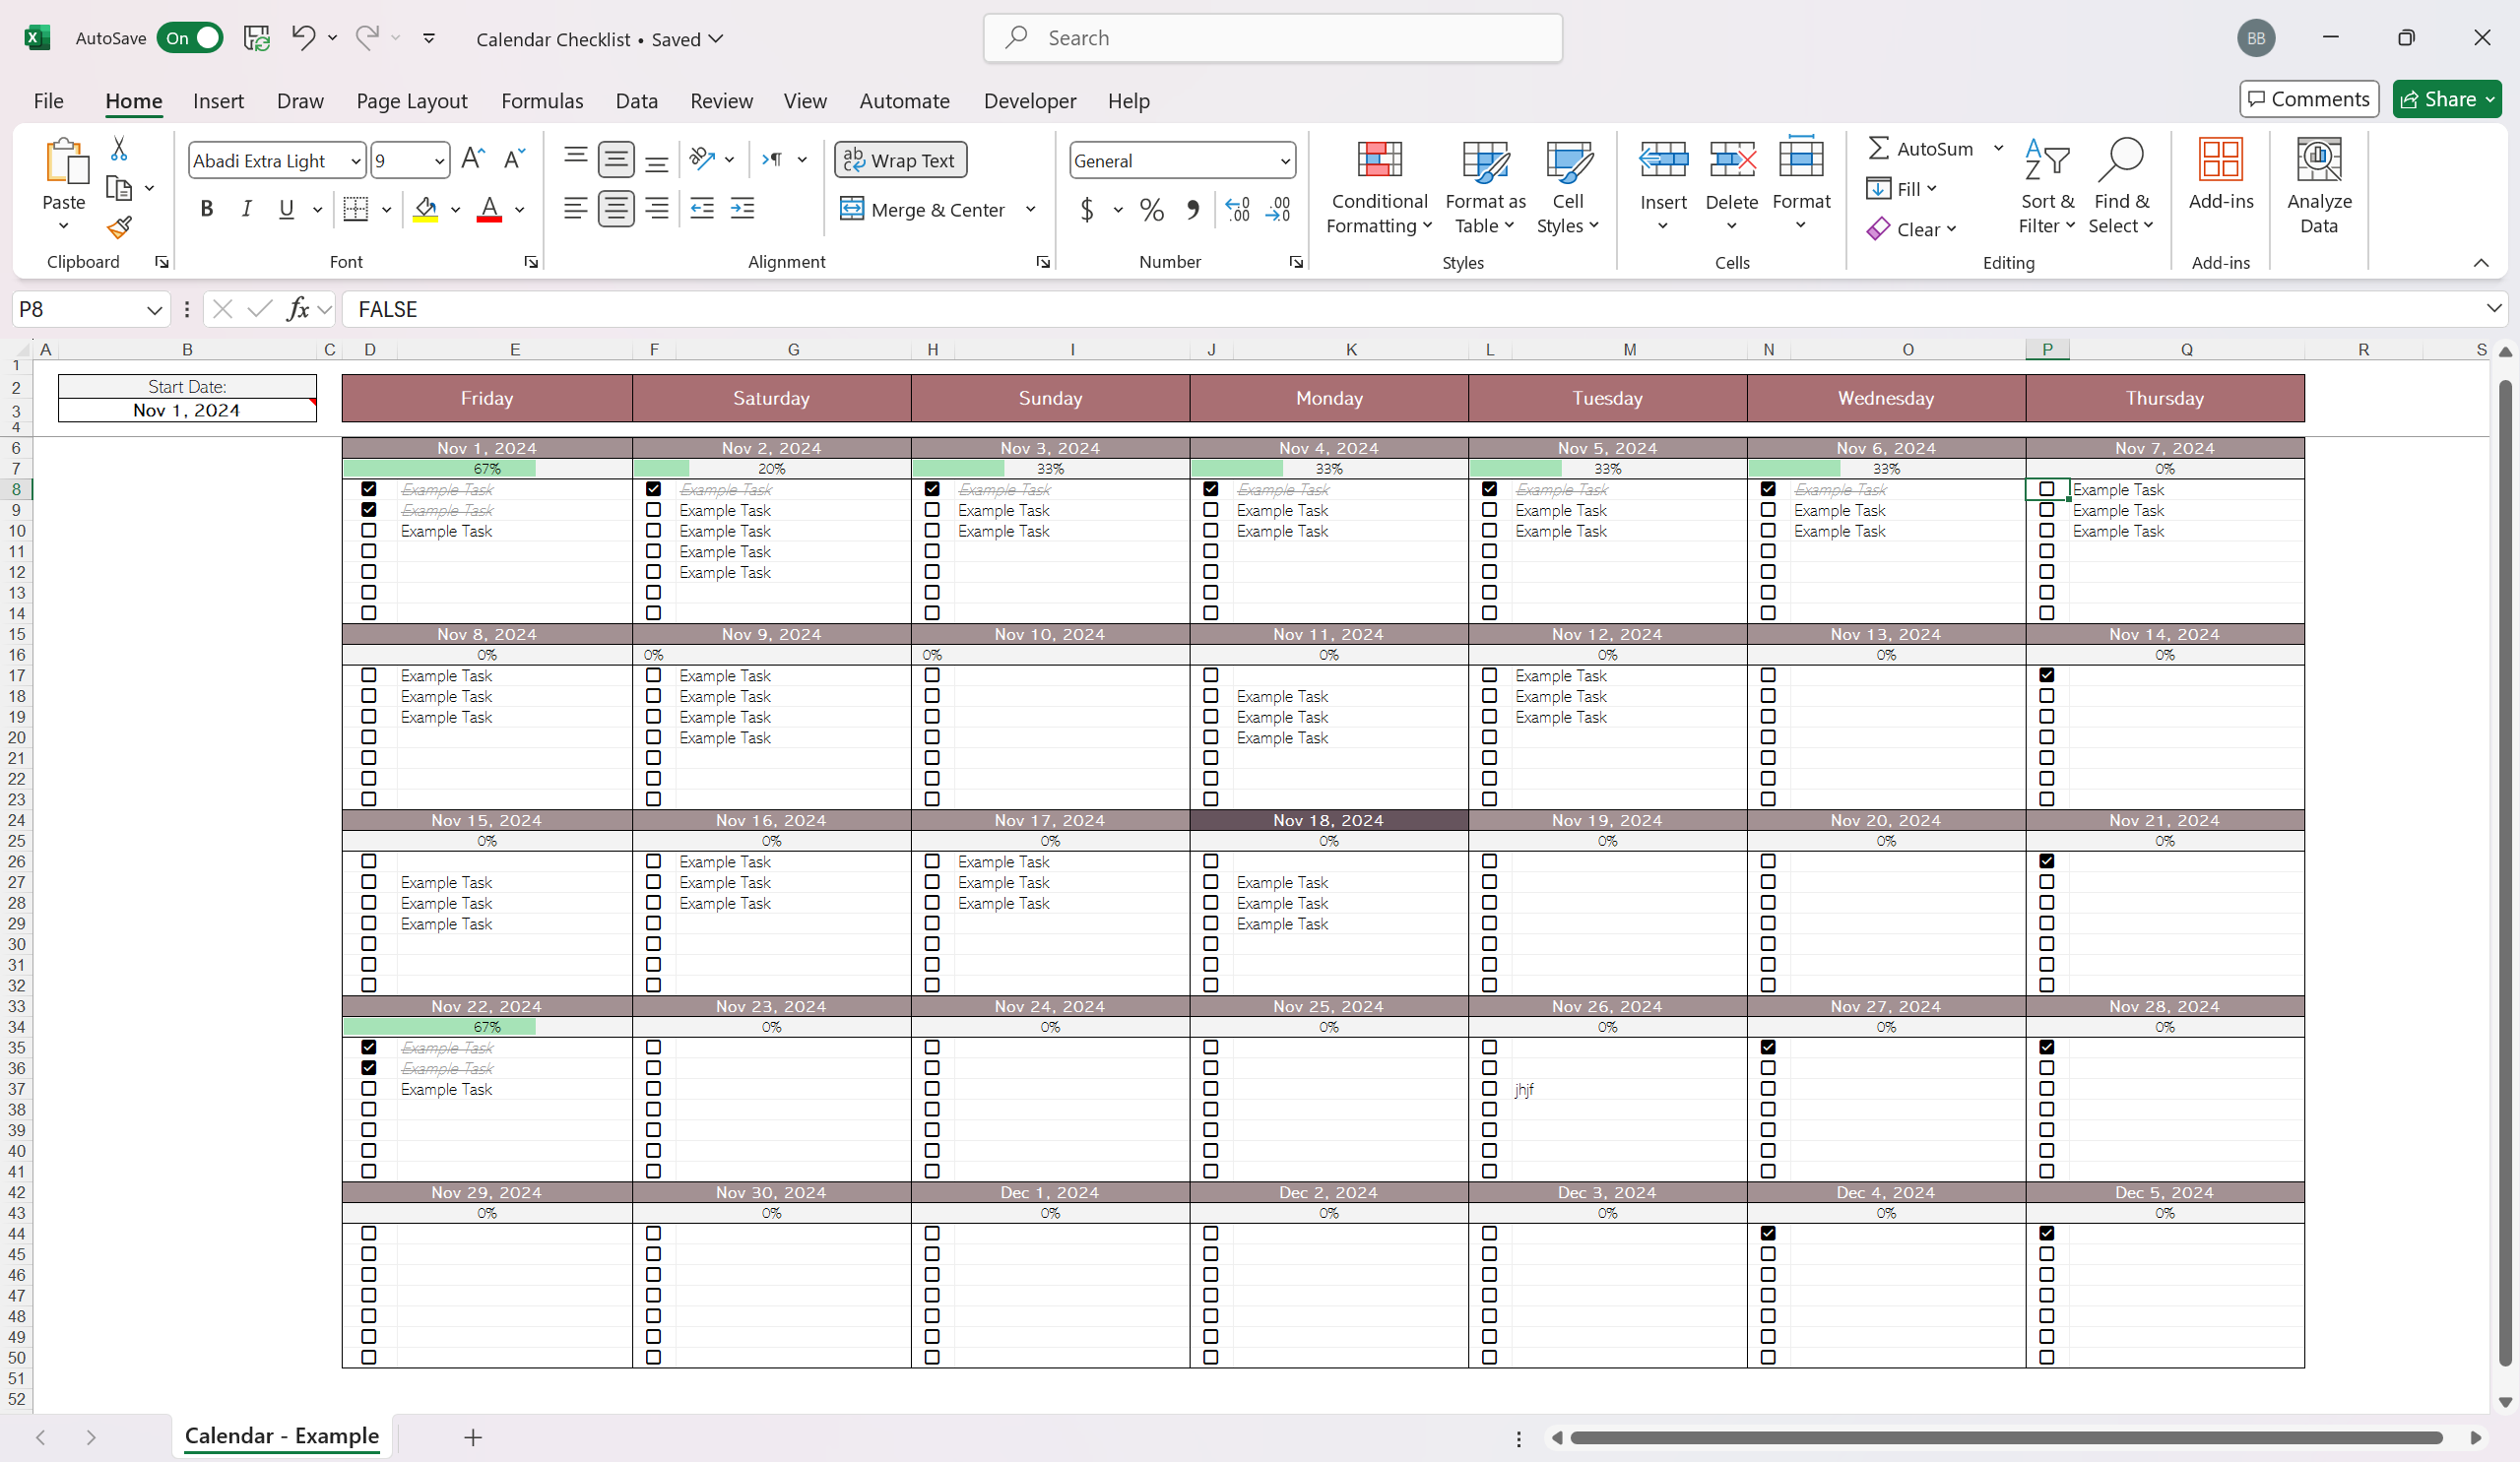
Task: Open the Page Layout ribbon tab
Action: coord(411,101)
